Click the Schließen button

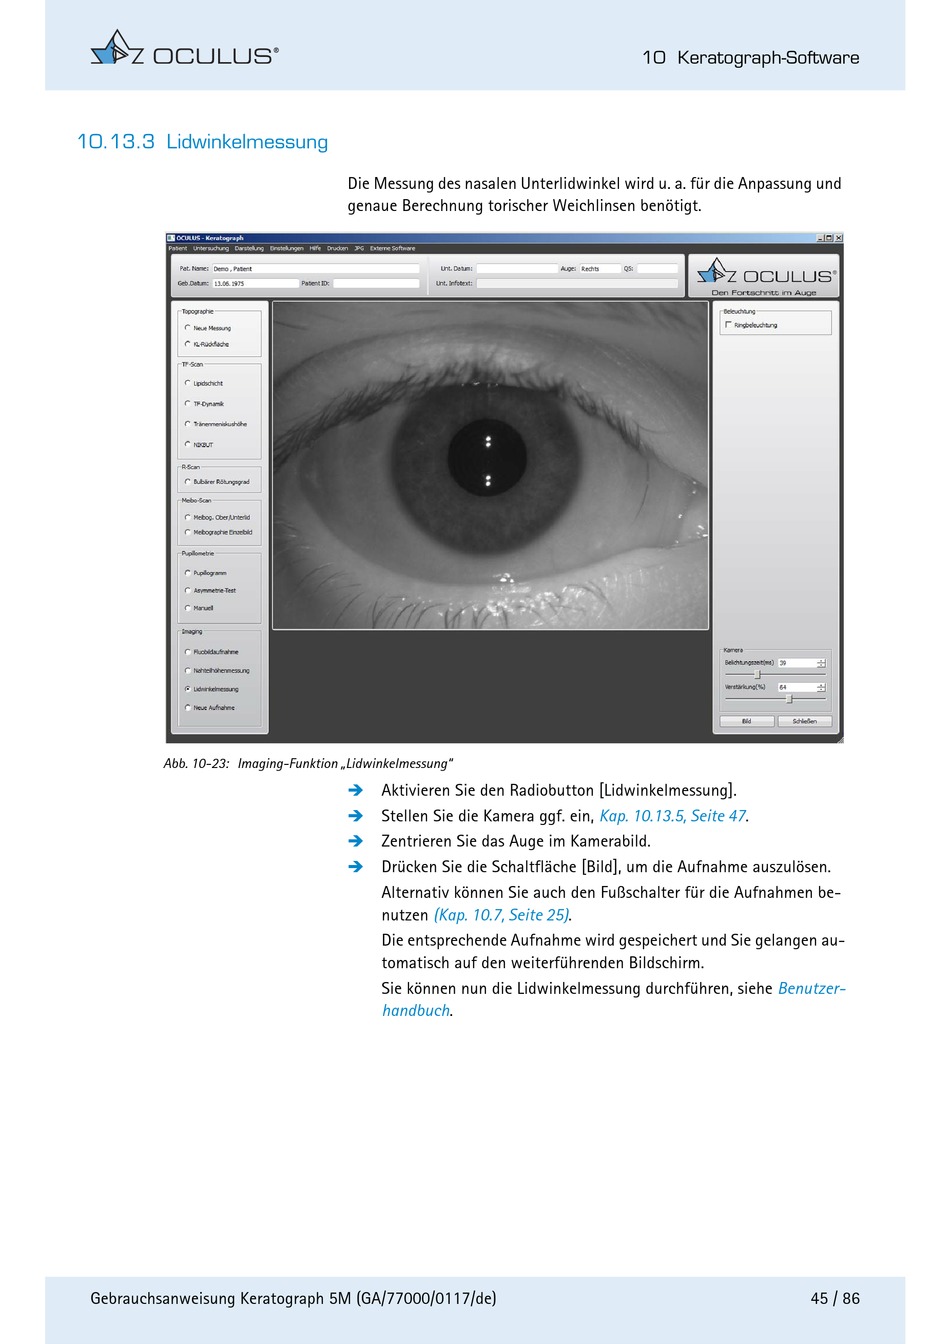[x=805, y=721]
